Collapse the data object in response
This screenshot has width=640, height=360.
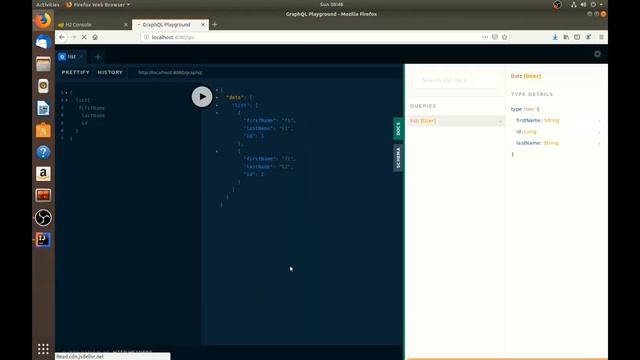(x=217, y=97)
